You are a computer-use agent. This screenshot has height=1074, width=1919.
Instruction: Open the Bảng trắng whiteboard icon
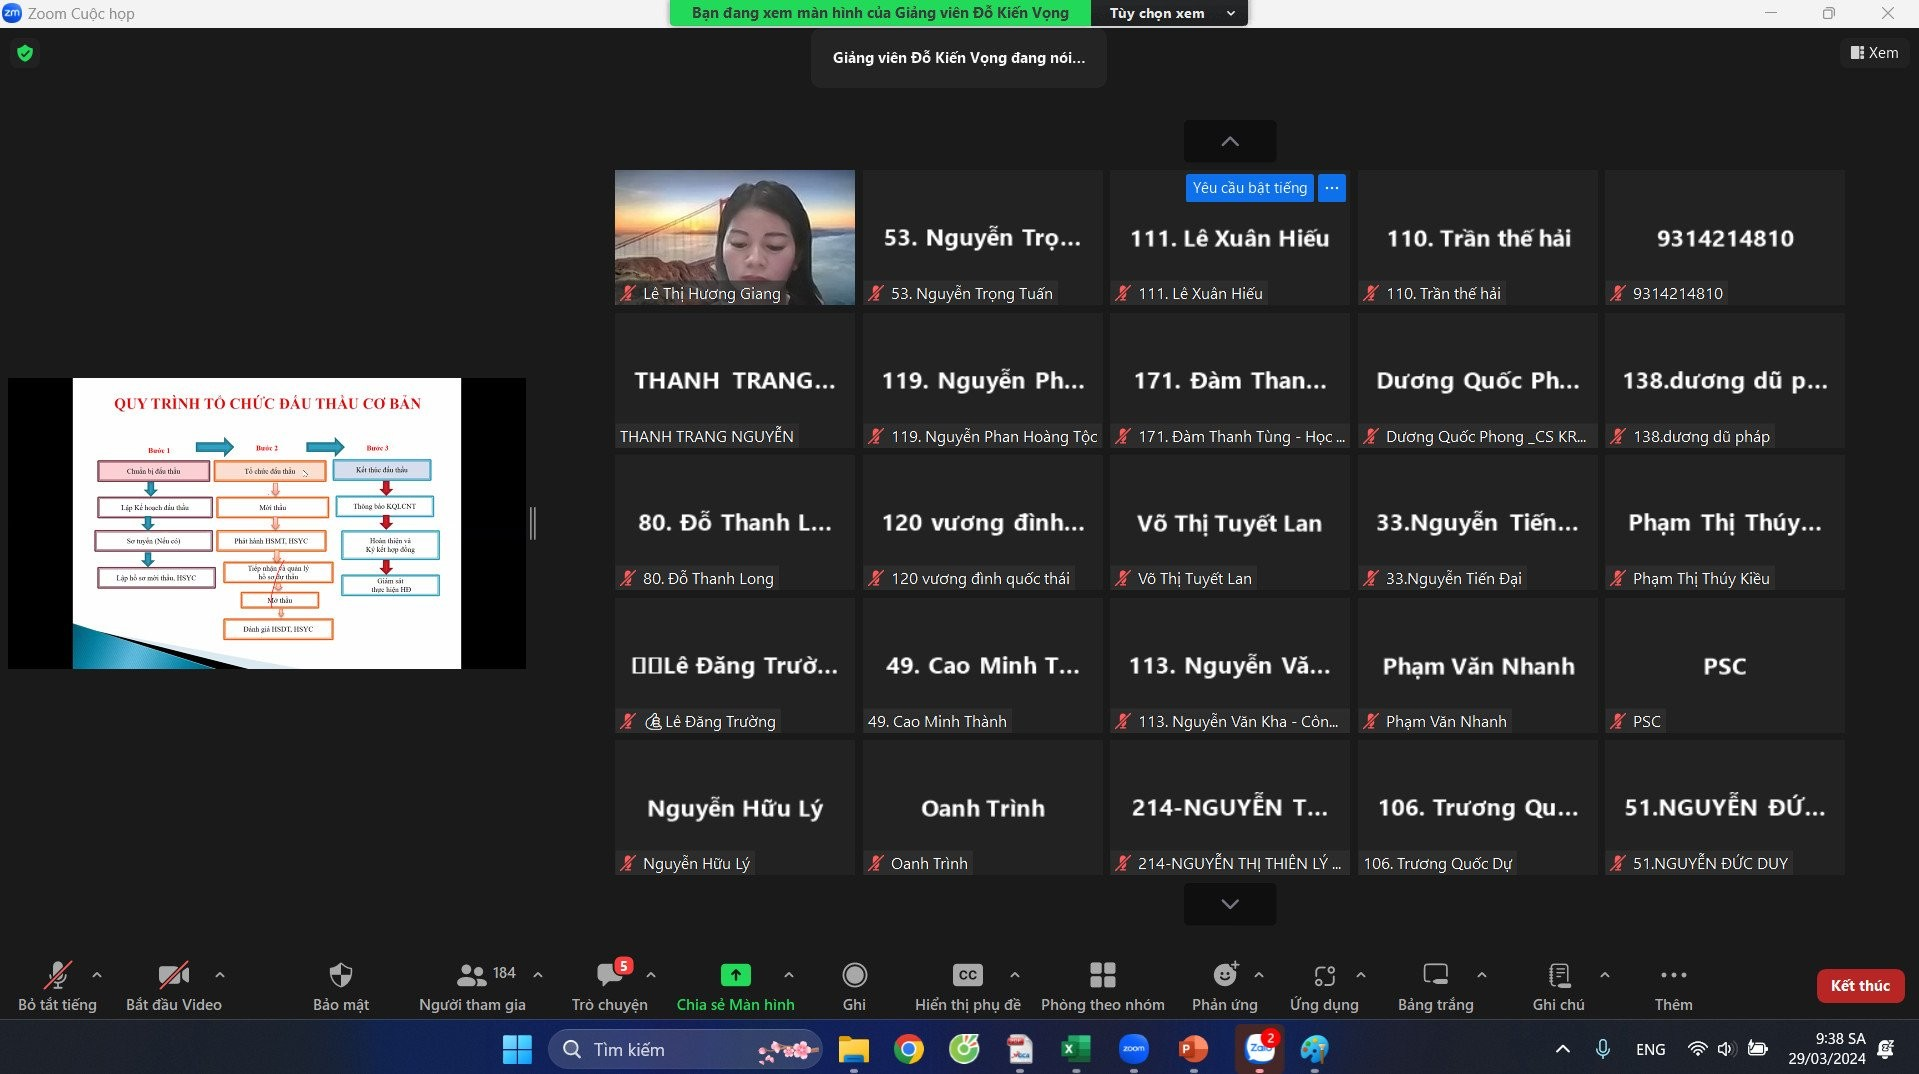click(x=1435, y=976)
